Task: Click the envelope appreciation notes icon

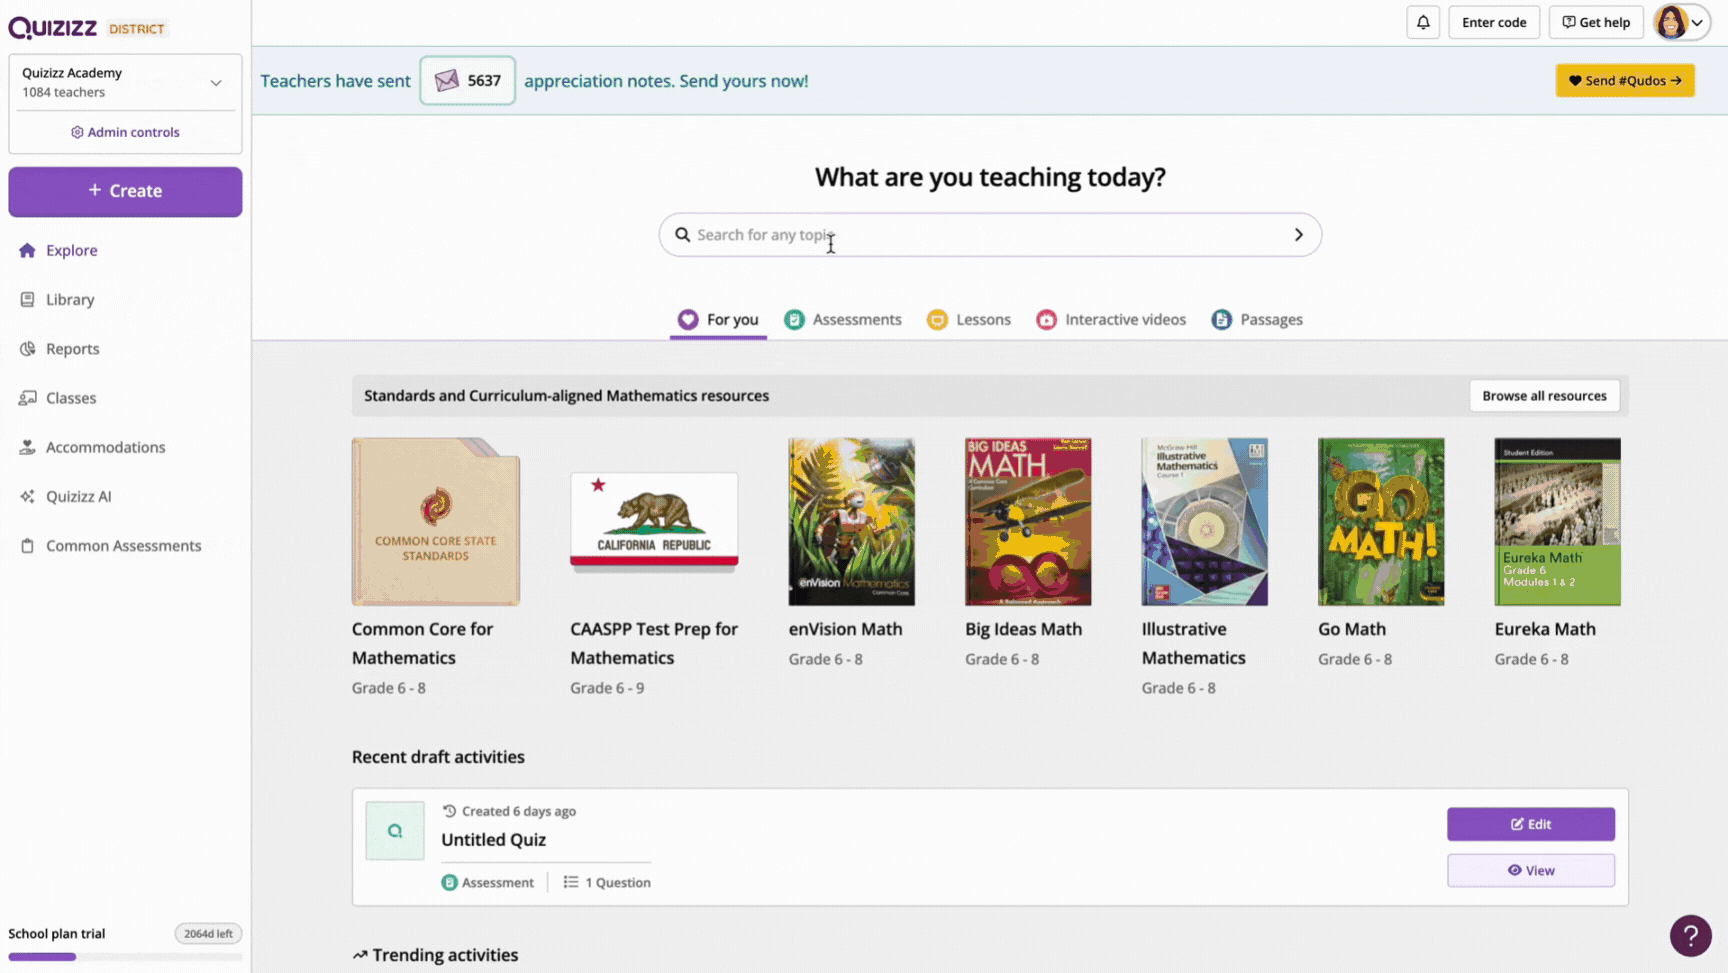Action: [x=447, y=80]
